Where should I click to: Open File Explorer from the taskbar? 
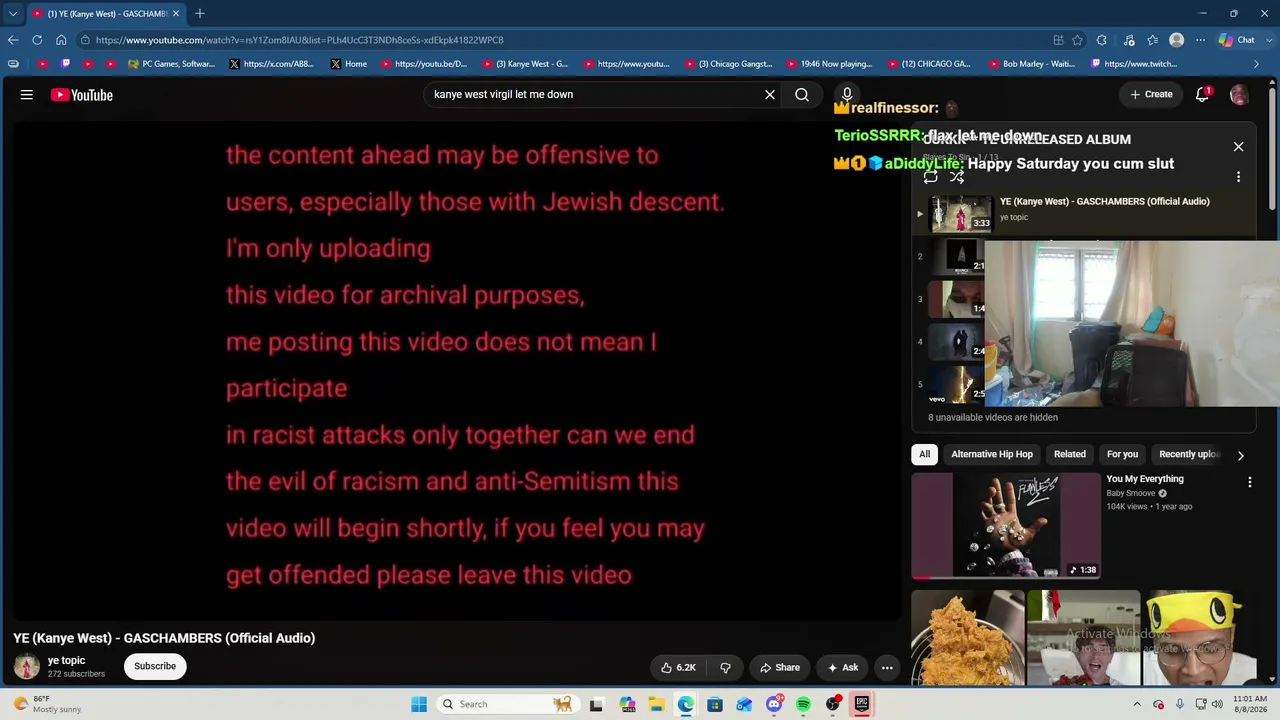coord(656,704)
